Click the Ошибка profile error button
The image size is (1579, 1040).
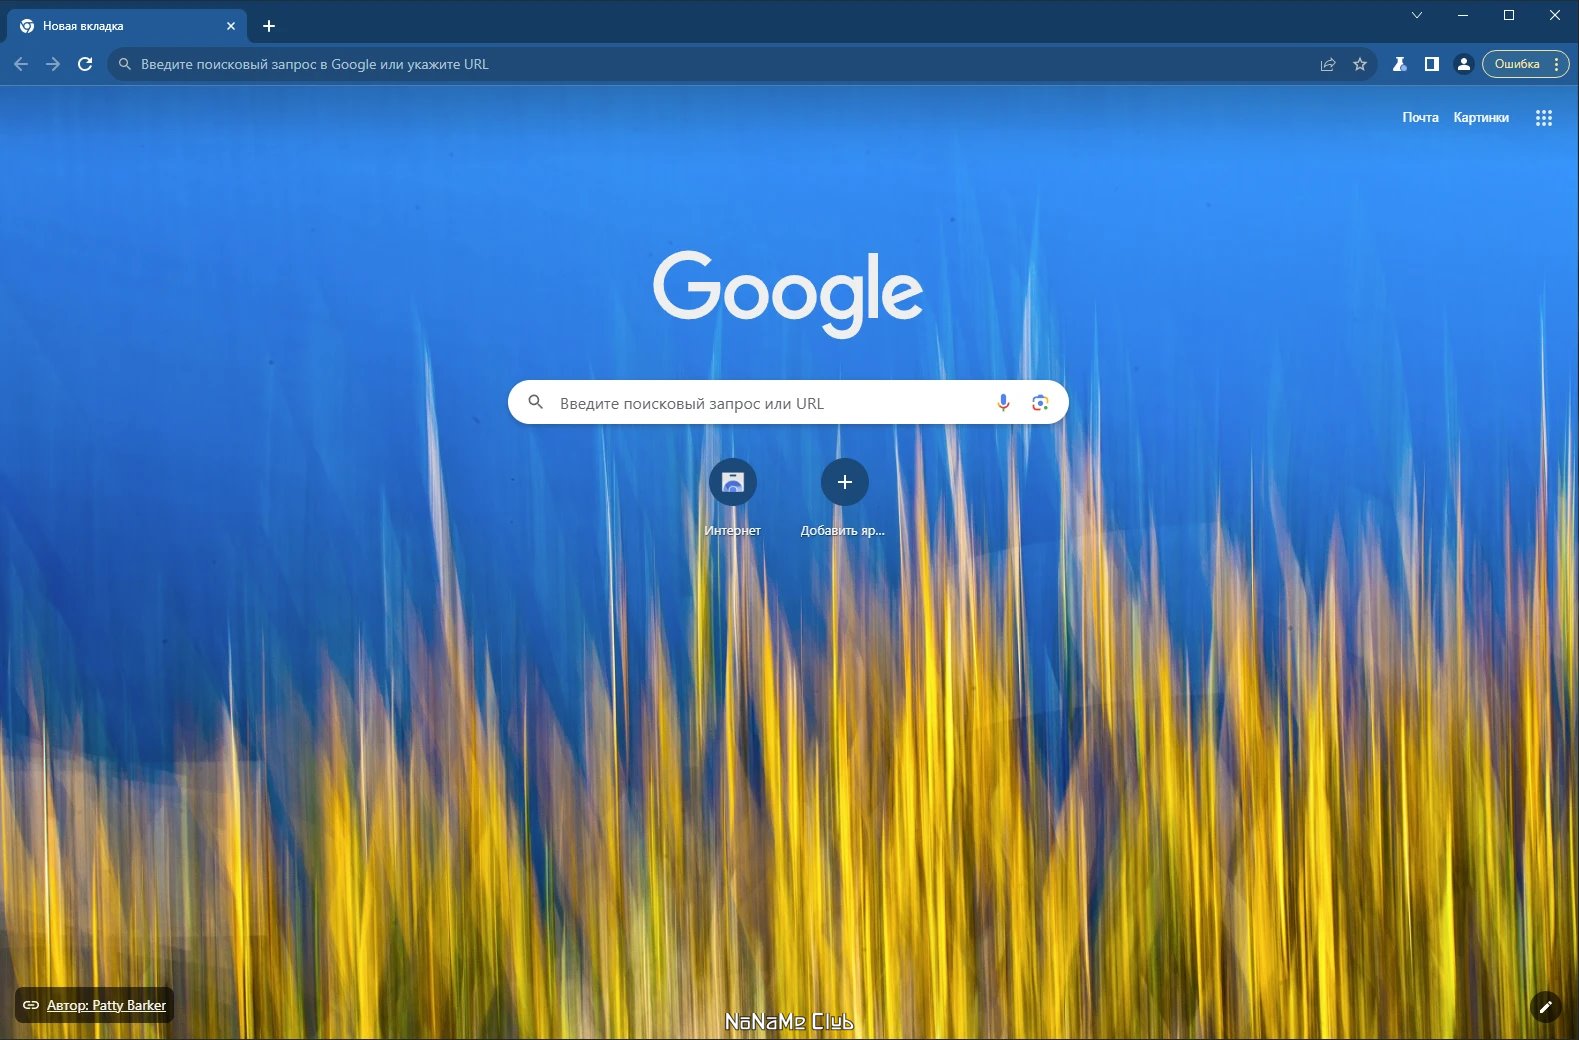[x=1517, y=64]
